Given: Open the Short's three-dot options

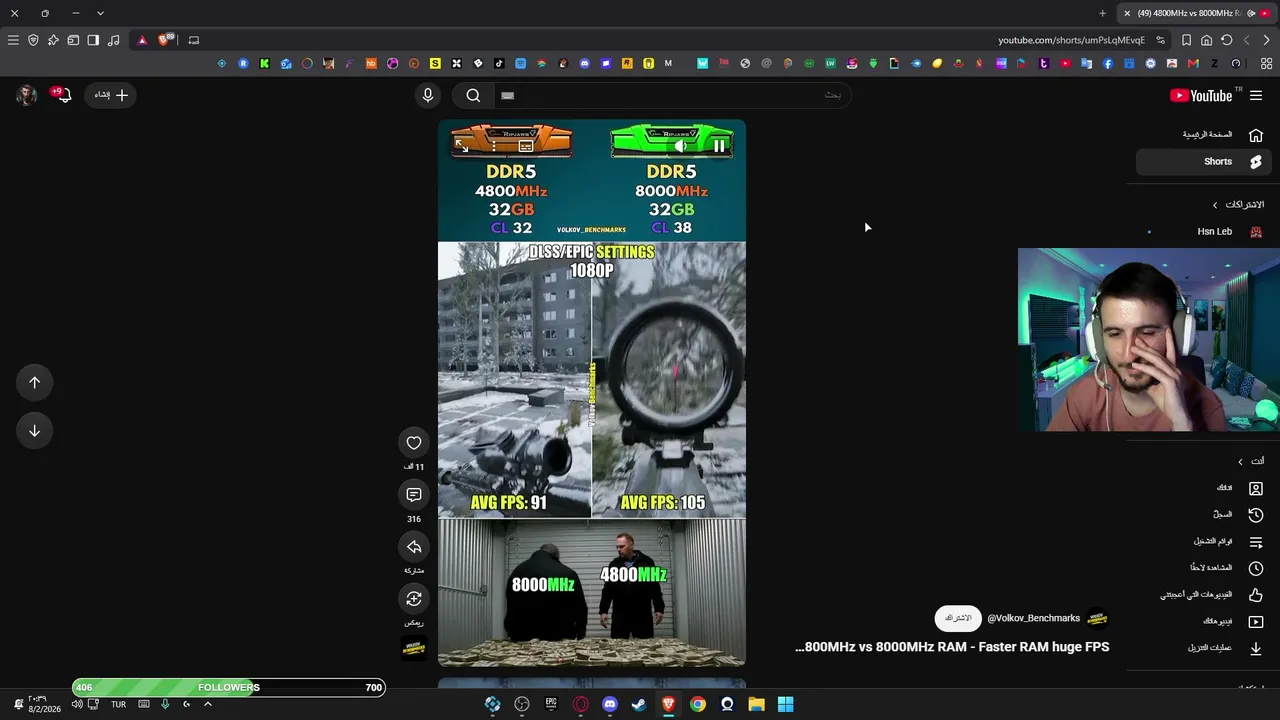Looking at the screenshot, I should click(x=494, y=146).
